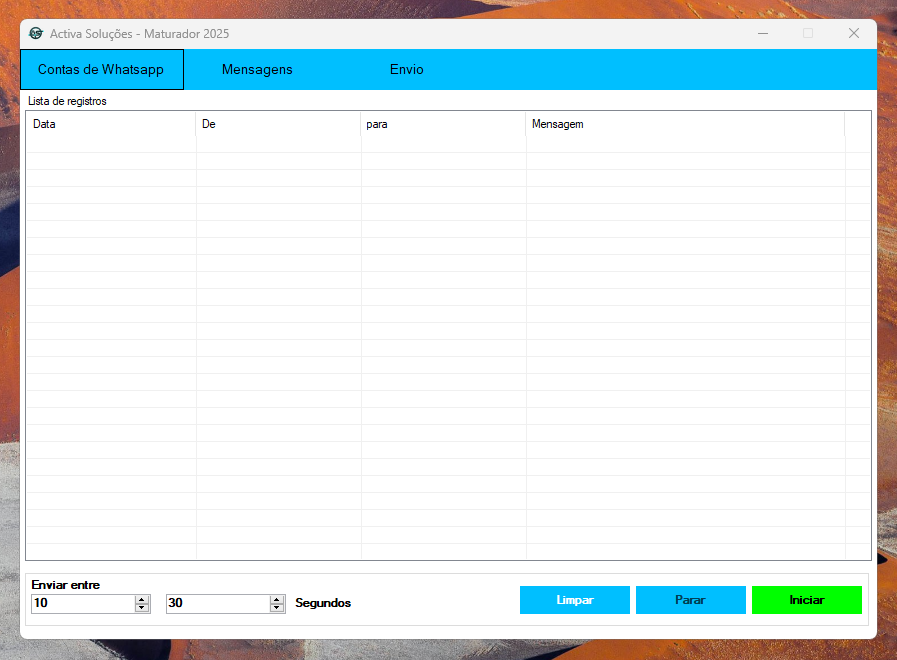Start sending with the green Iniciar button

[806, 600]
